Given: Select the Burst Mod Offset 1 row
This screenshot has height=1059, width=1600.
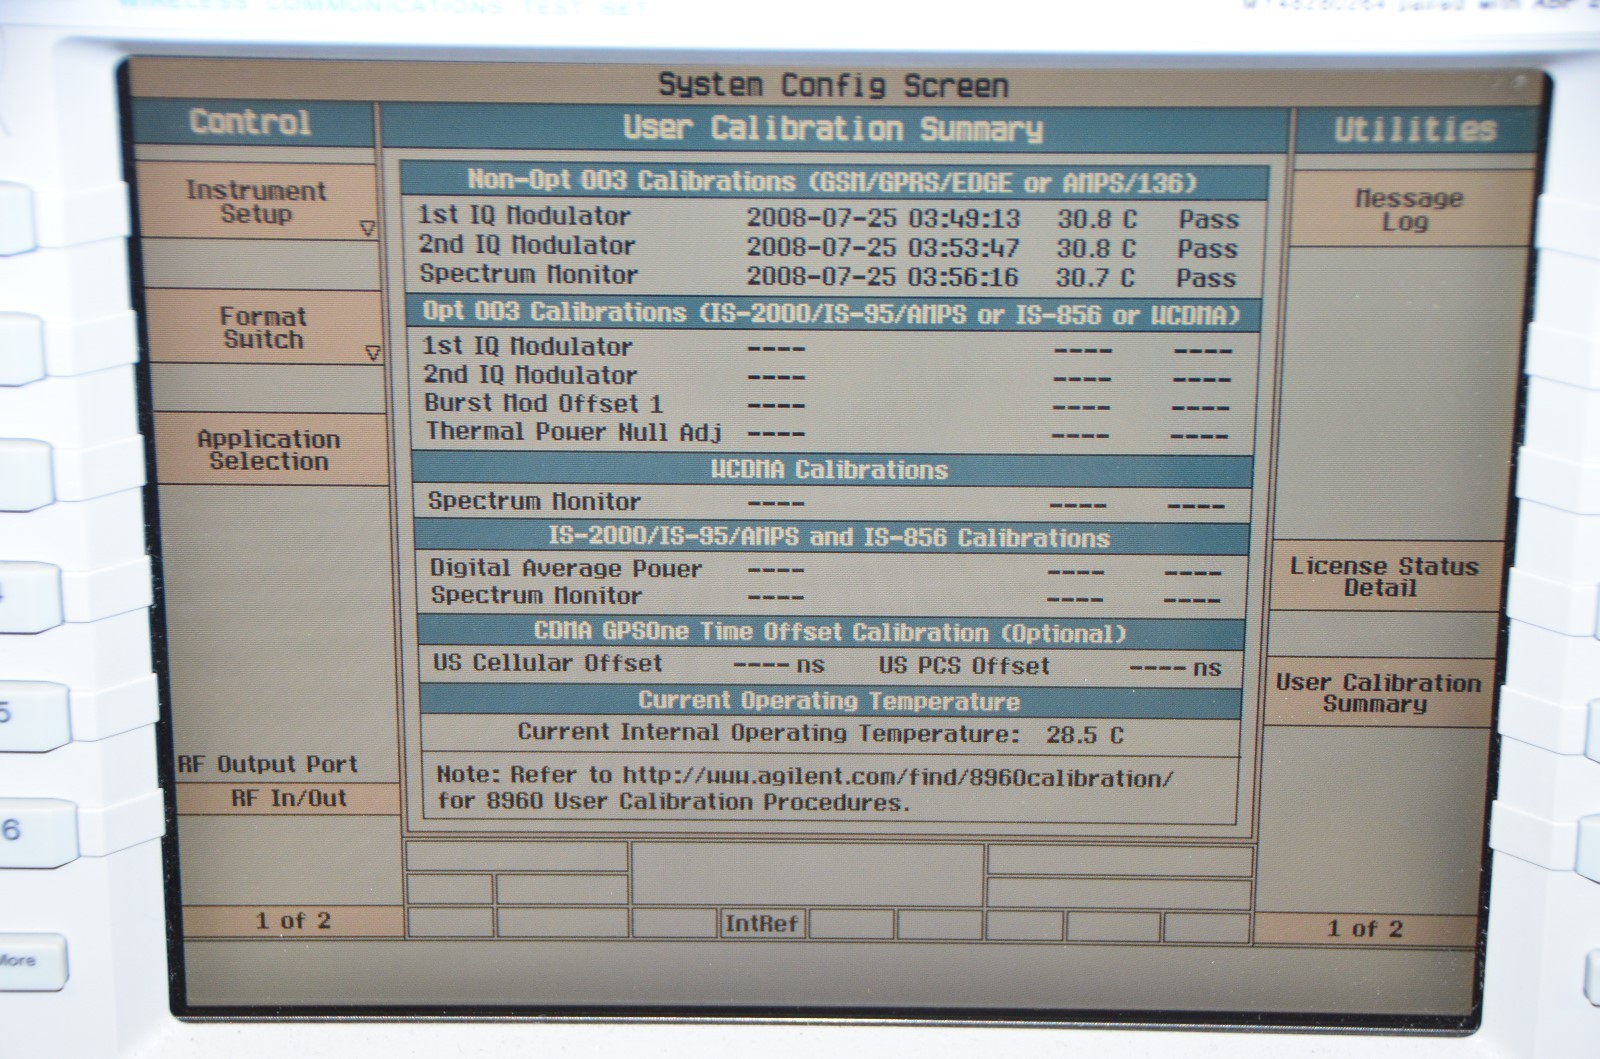Looking at the screenshot, I should pos(543,404).
